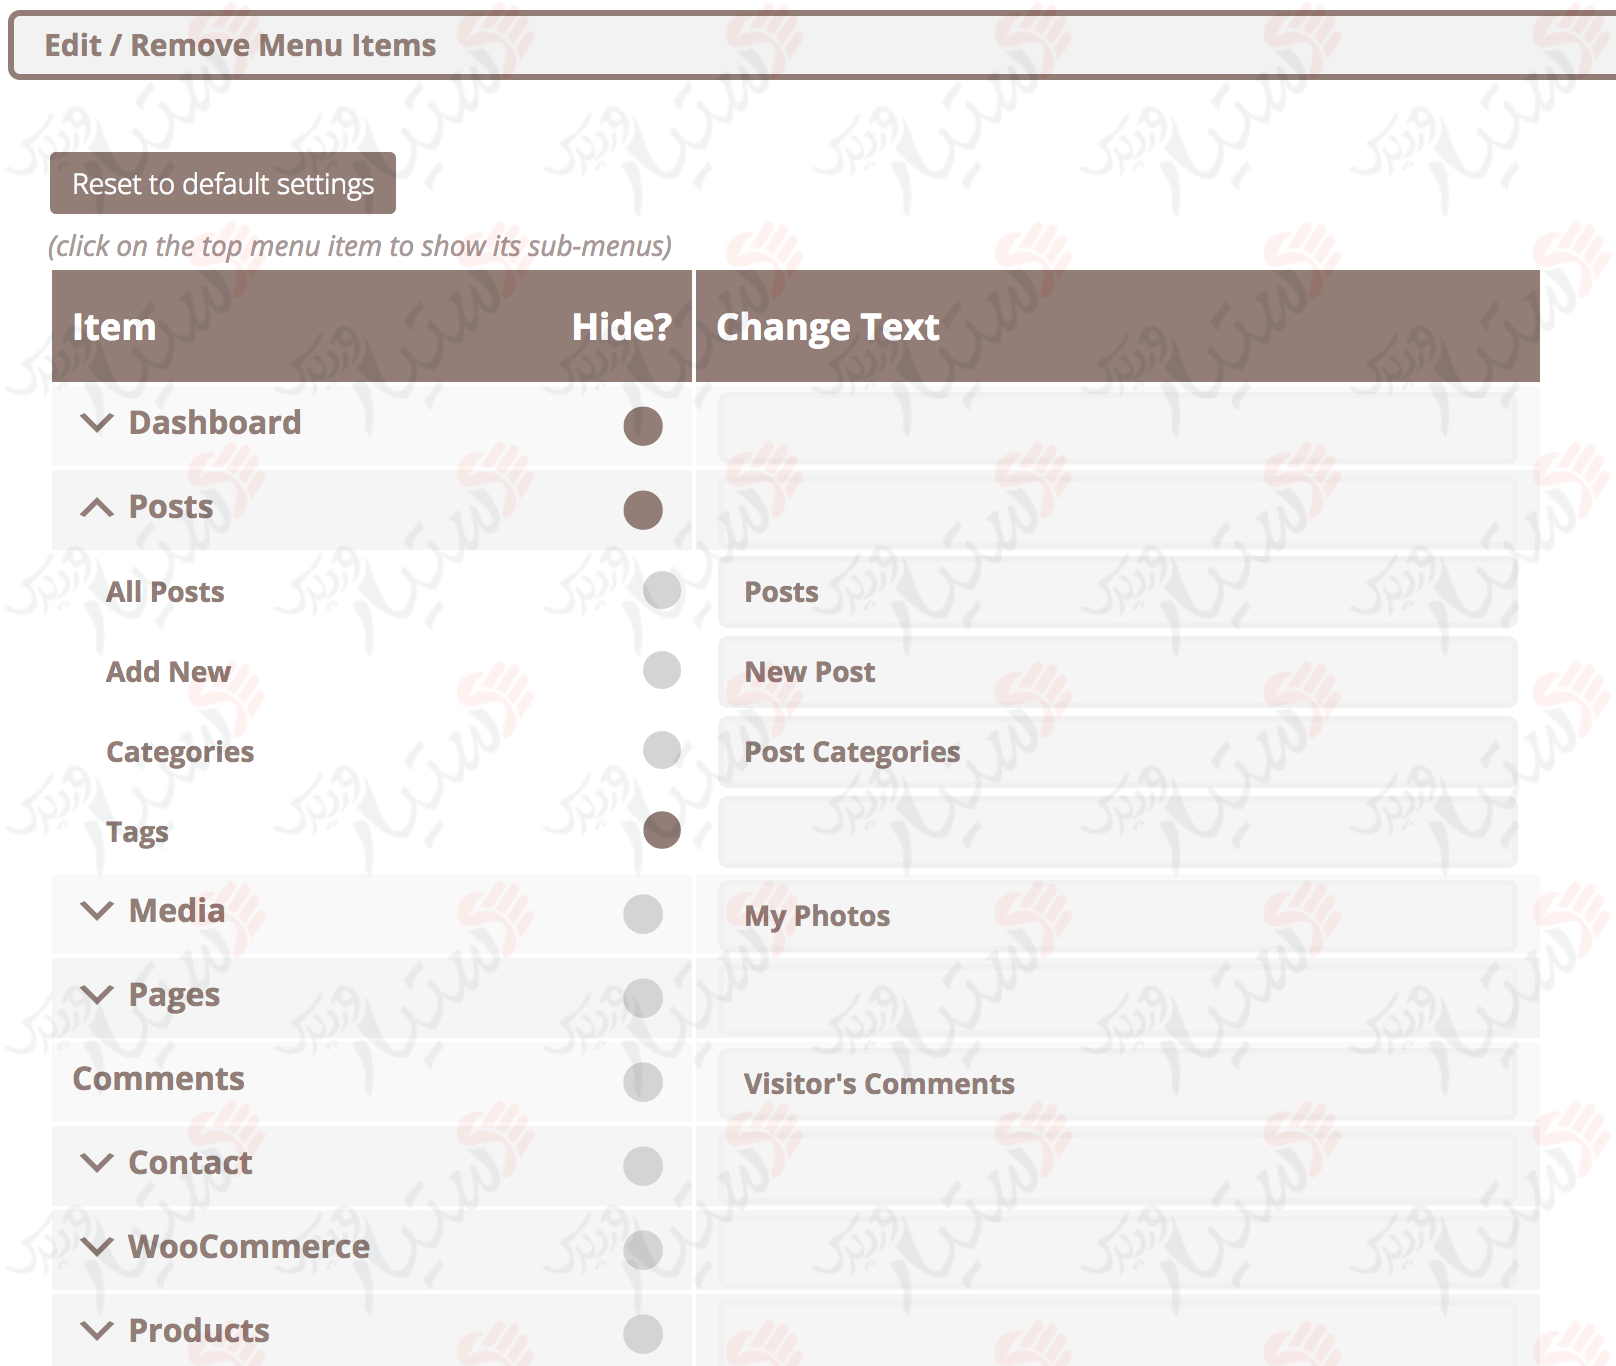Edit the 'New Post' change text field

(x=1117, y=672)
